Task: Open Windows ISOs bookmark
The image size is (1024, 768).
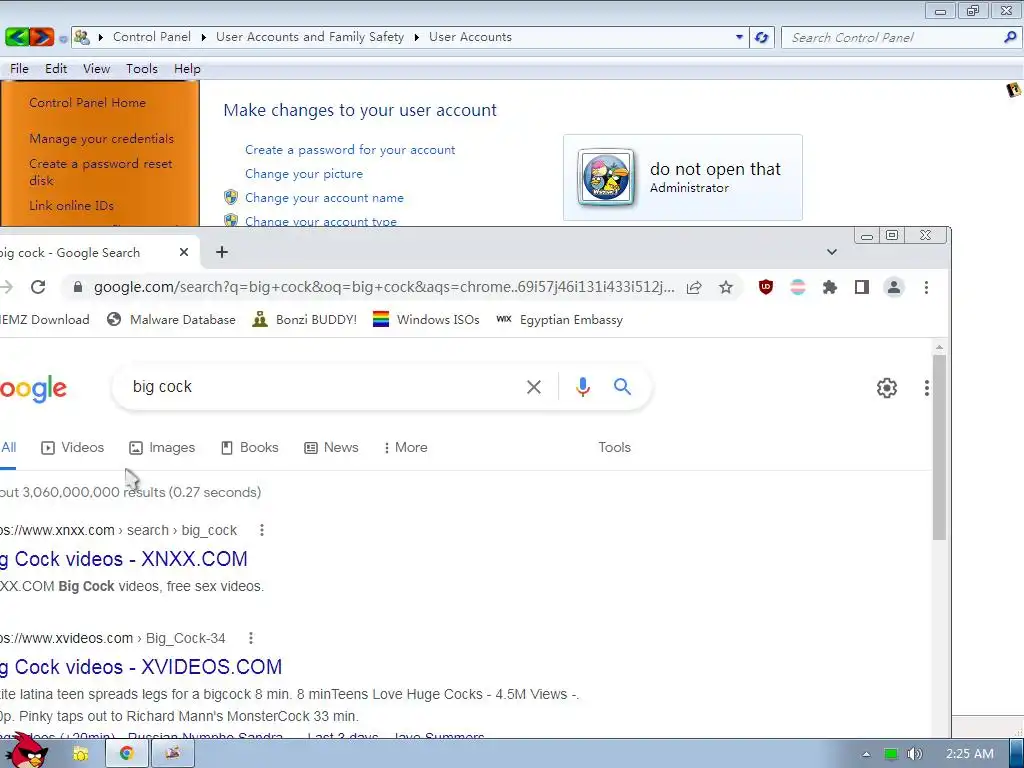Action: pos(426,320)
